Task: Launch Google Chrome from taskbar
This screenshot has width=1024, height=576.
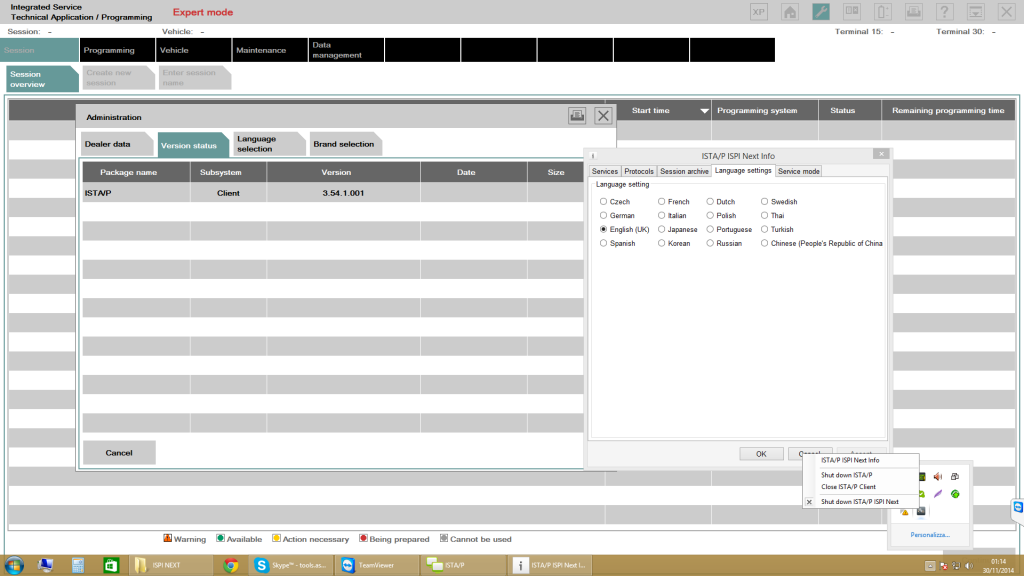Action: [231, 565]
